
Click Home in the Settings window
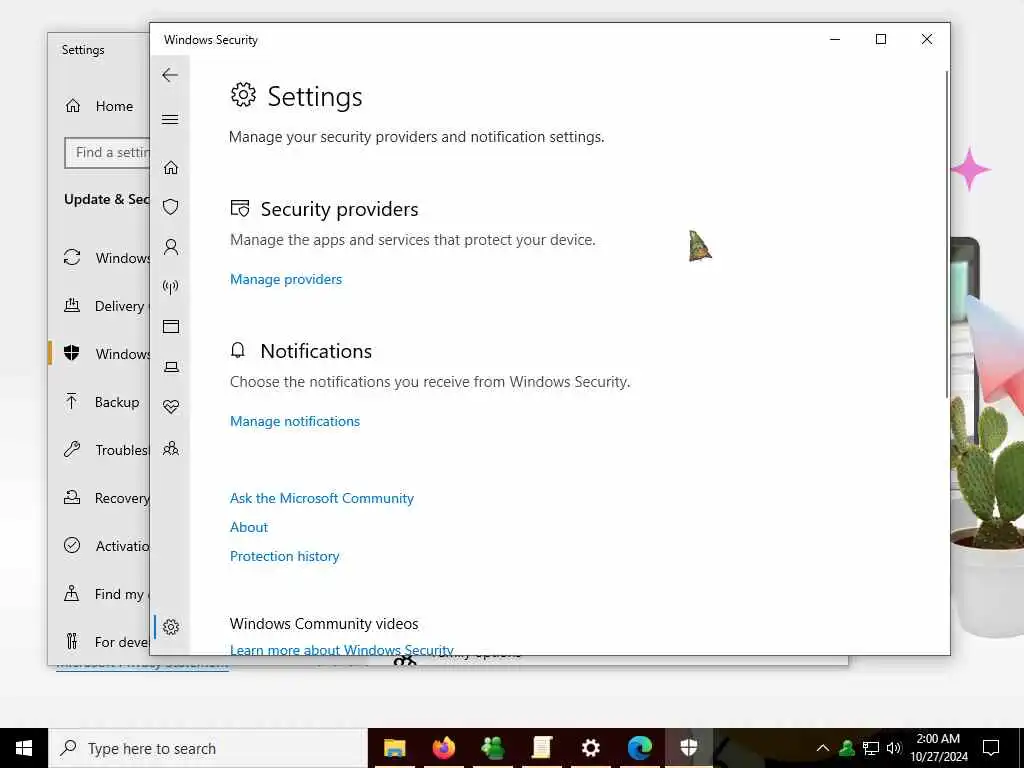coord(99,106)
